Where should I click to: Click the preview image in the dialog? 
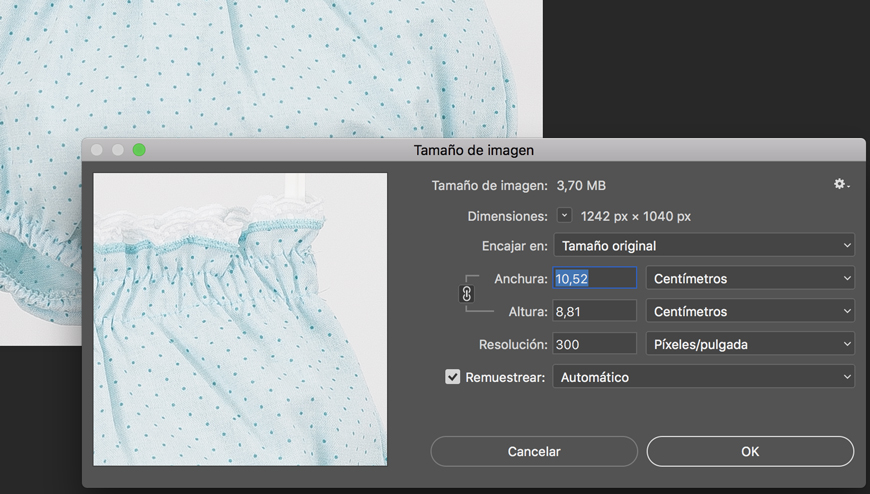[240, 319]
